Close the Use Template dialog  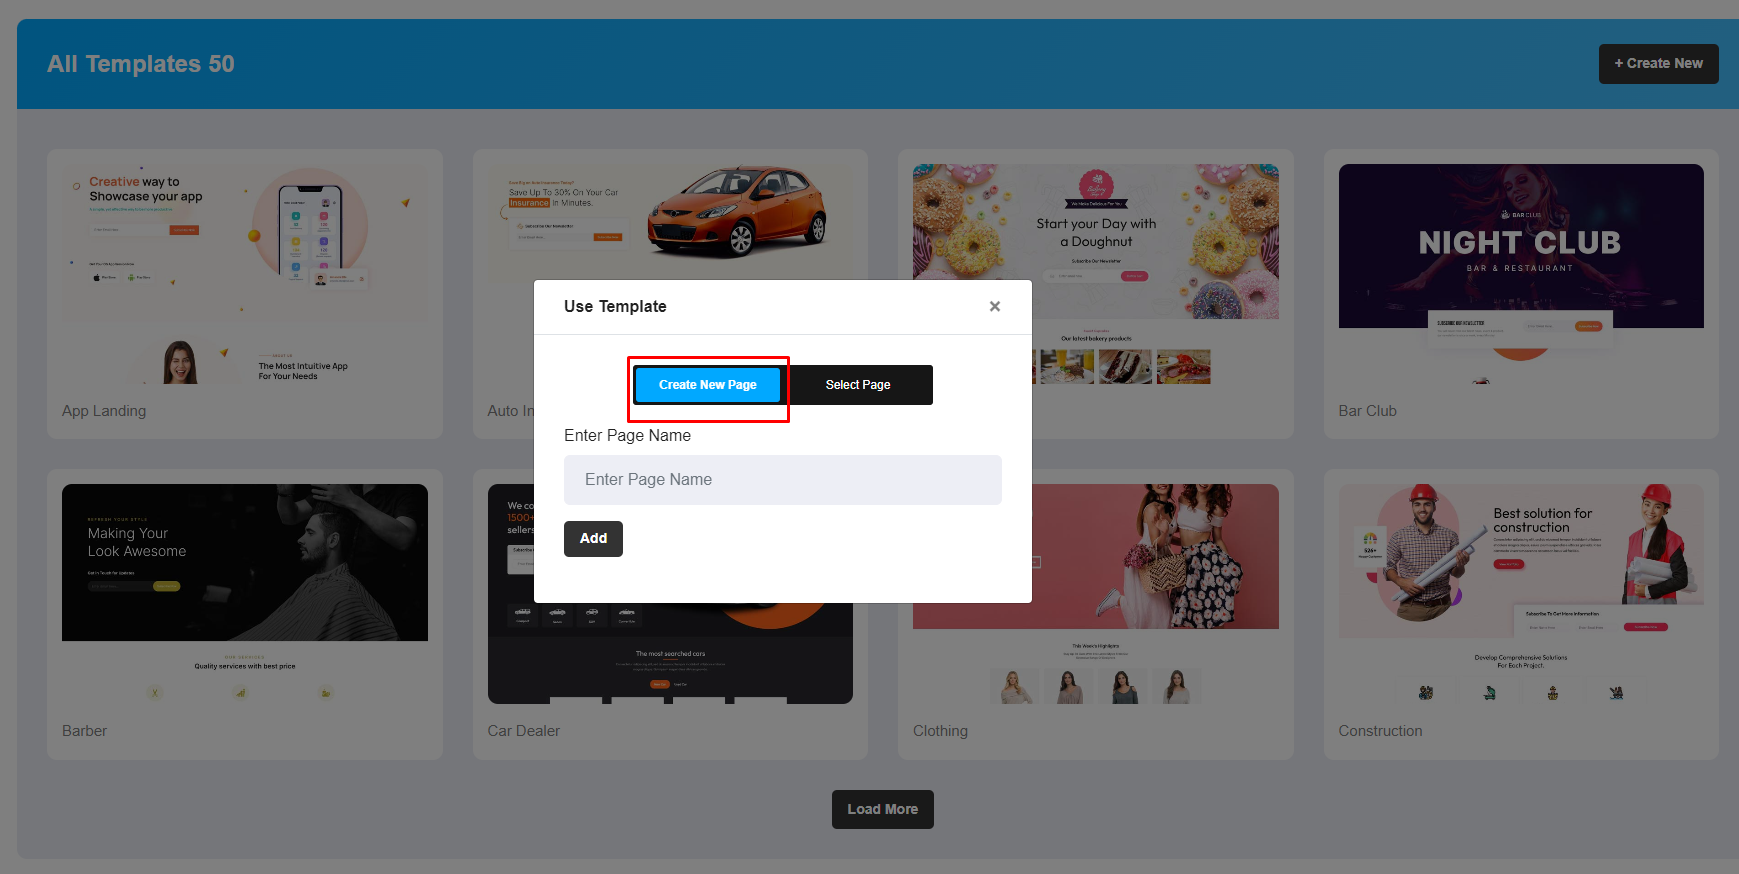point(994,307)
